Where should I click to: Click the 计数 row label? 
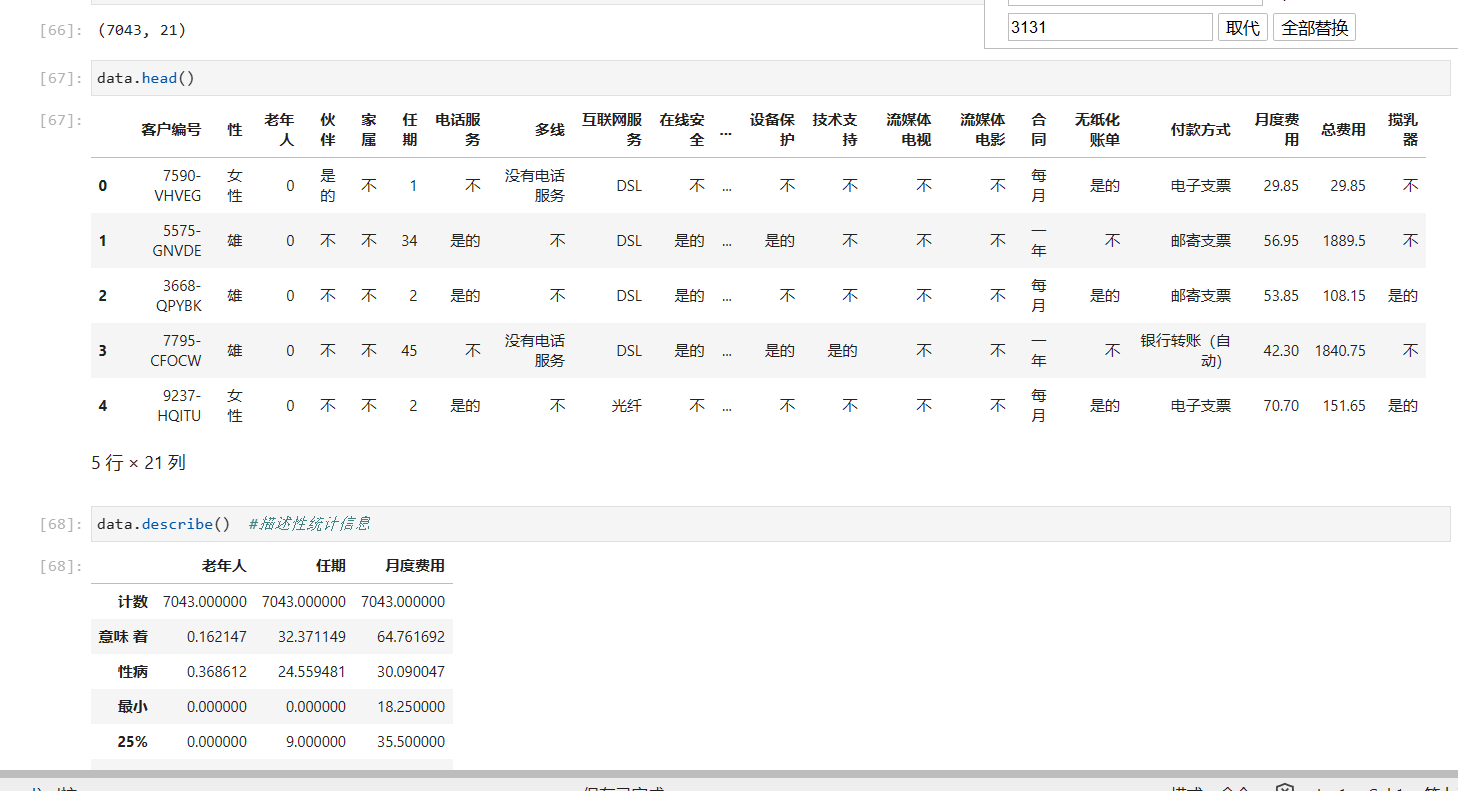[x=132, y=602]
